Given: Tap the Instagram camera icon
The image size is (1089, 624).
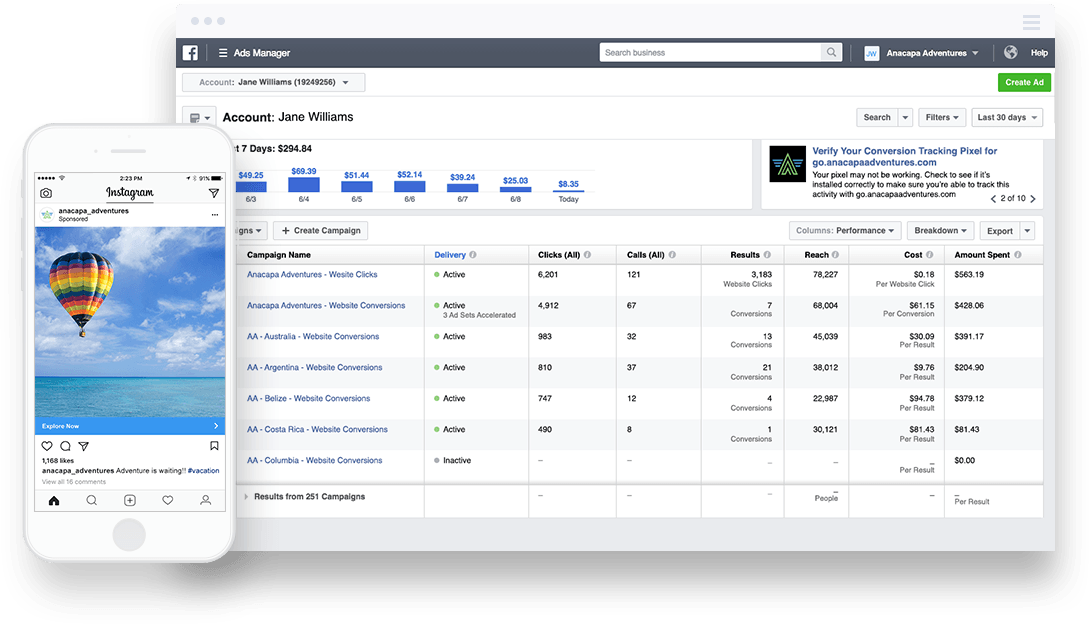Looking at the screenshot, I should click(46, 193).
